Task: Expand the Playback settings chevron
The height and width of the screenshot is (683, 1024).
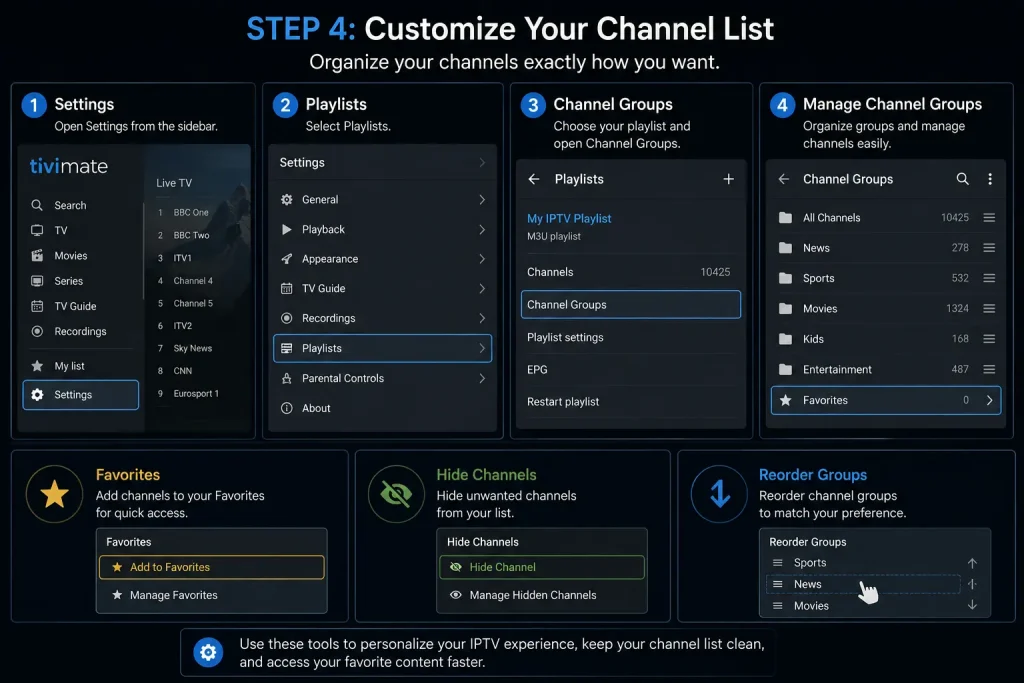Action: pyautogui.click(x=482, y=229)
